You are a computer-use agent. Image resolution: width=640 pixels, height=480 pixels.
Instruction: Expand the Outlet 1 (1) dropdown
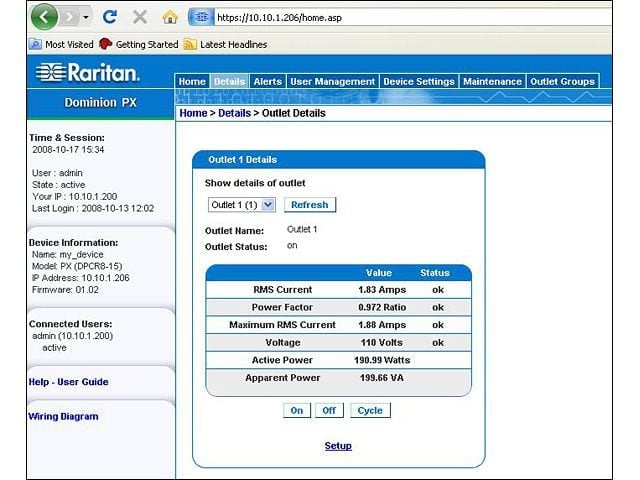(242, 205)
